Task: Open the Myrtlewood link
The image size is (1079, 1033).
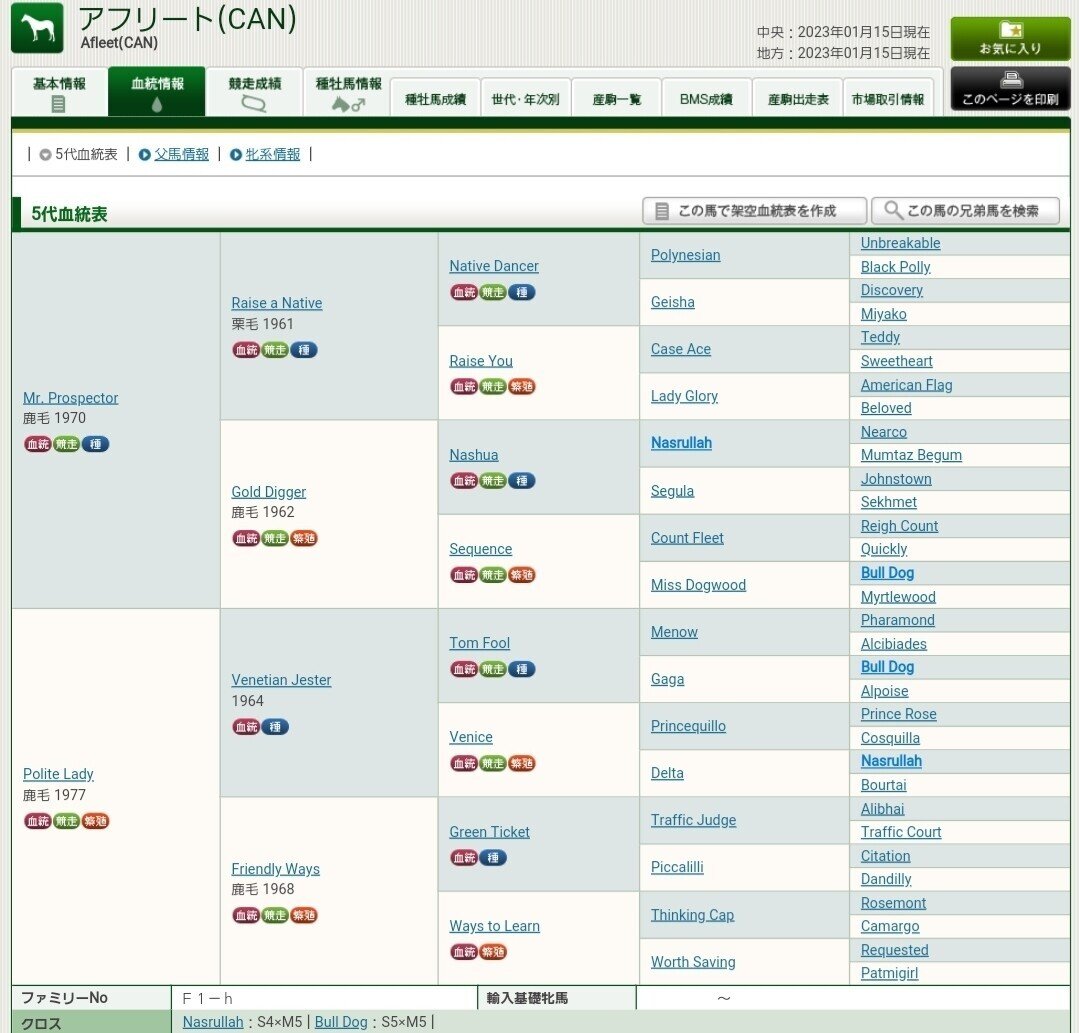Action: [x=898, y=597]
